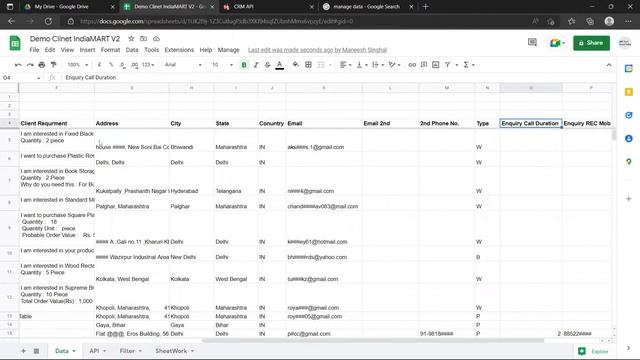This screenshot has width=640, height=360.
Task: Hide the menus with the collapse arrow
Action: (x=609, y=65)
